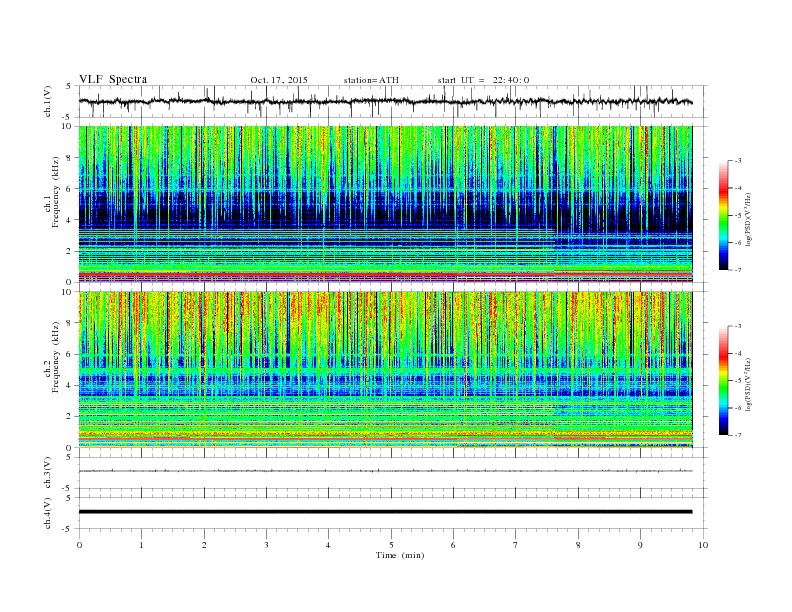Viewport: 792px width, 612px height.
Task: Click the "9" tick label on Time axis
Action: click(x=640, y=545)
